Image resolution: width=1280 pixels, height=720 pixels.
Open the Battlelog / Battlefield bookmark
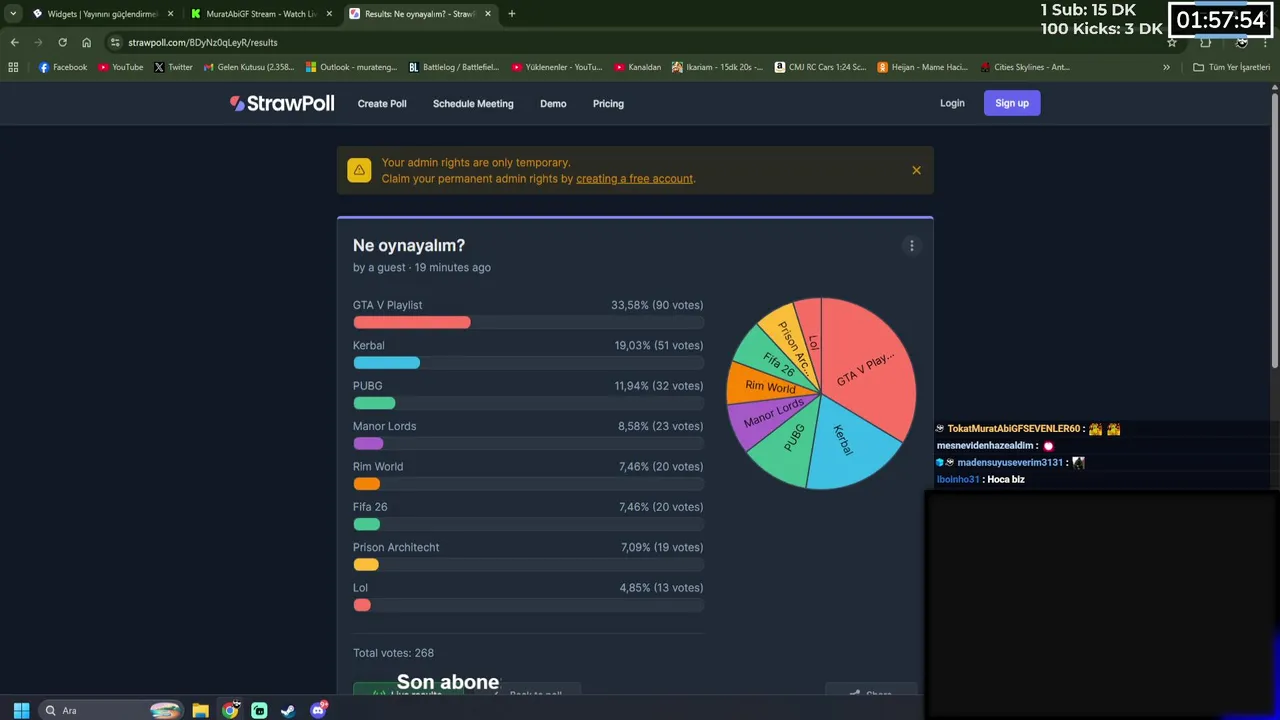click(x=454, y=67)
